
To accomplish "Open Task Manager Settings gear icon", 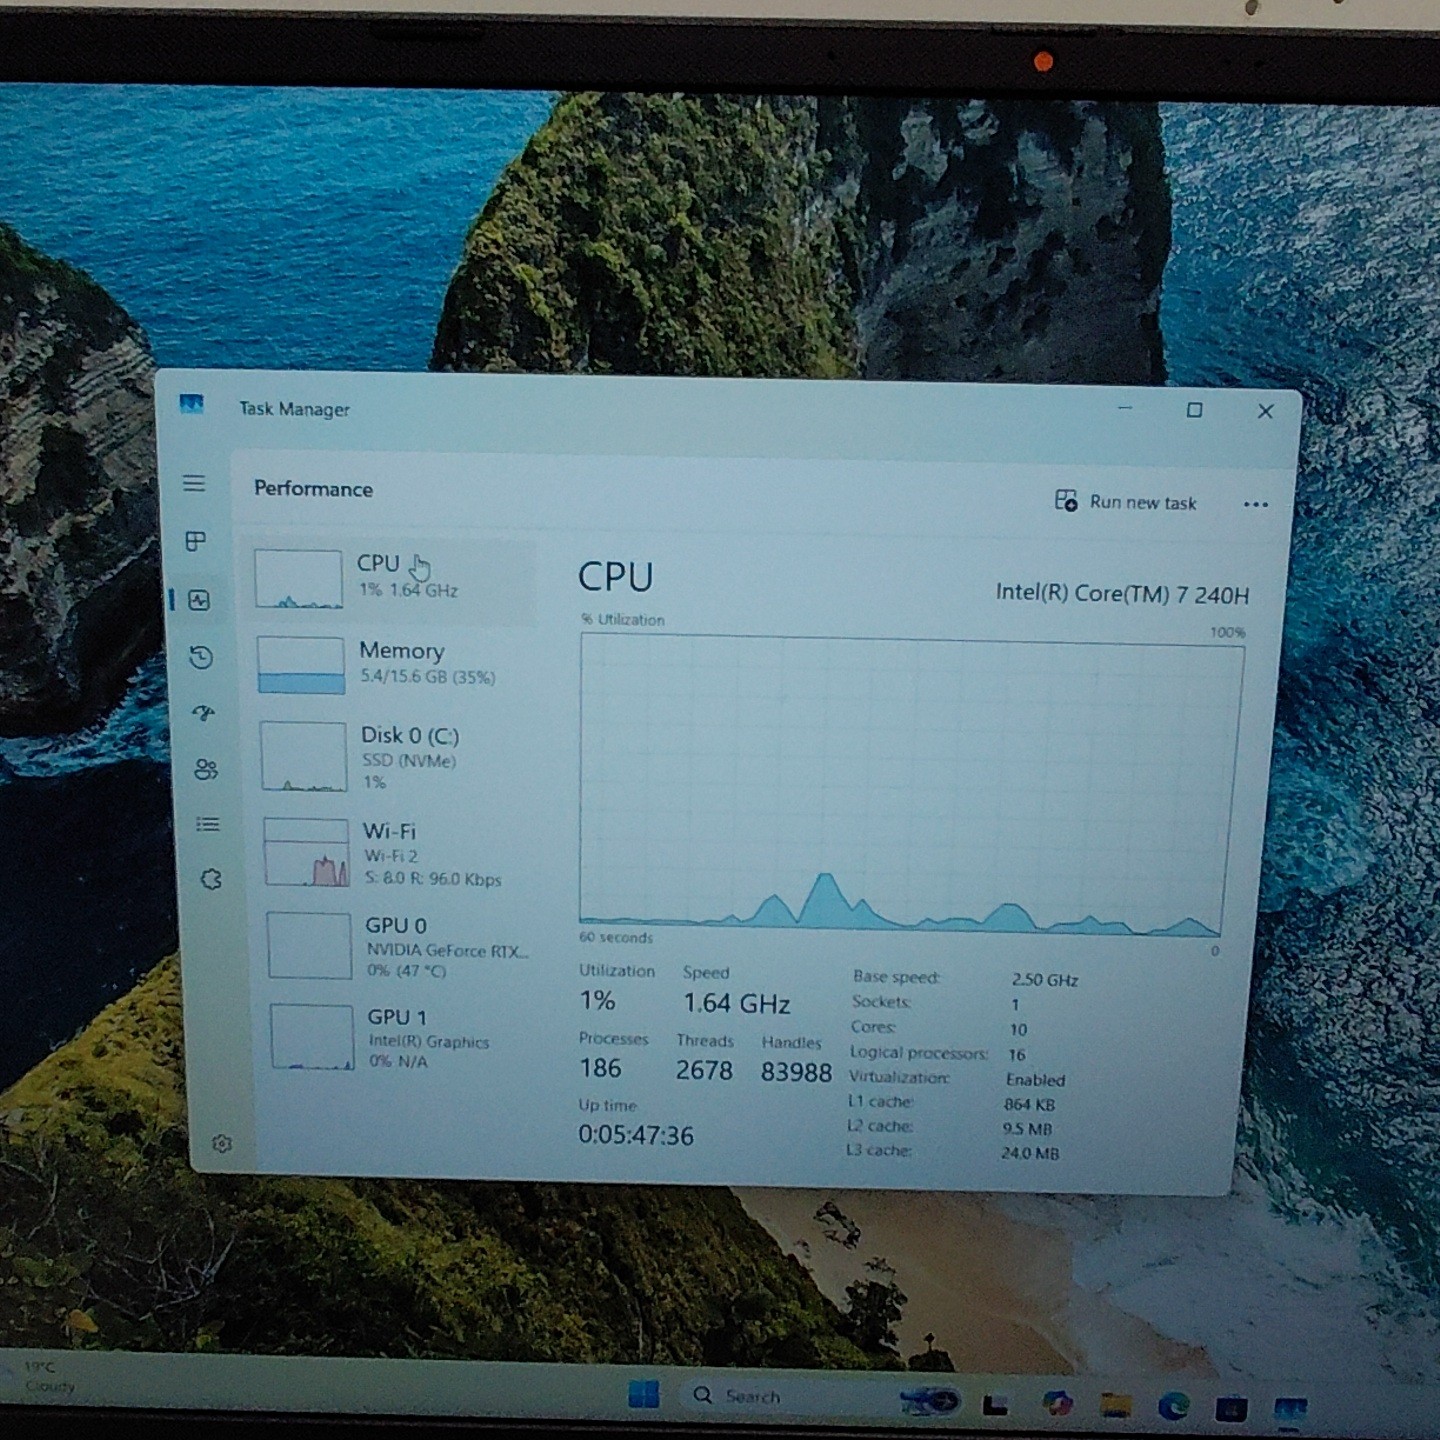I will (x=222, y=1143).
